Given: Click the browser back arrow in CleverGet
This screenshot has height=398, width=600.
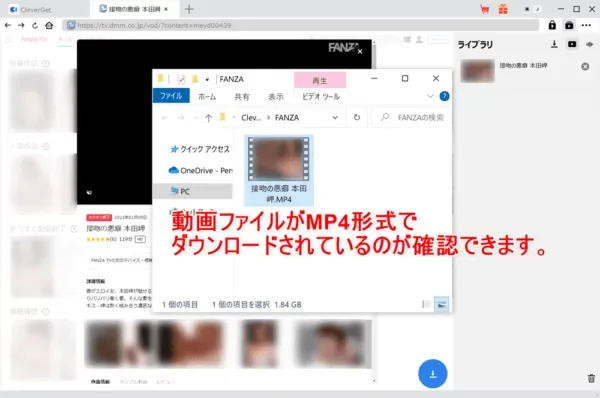Looking at the screenshot, I should 8,25.
